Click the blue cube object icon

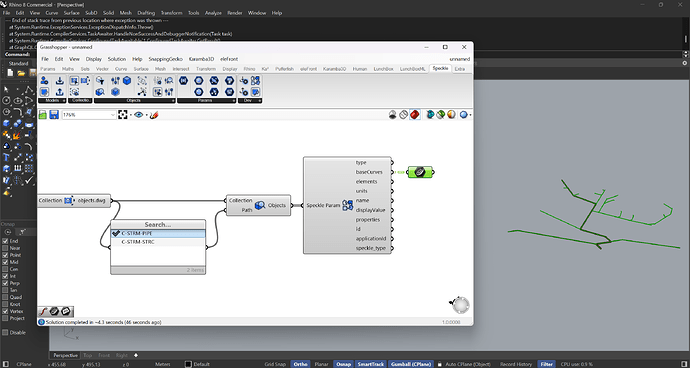point(127,81)
